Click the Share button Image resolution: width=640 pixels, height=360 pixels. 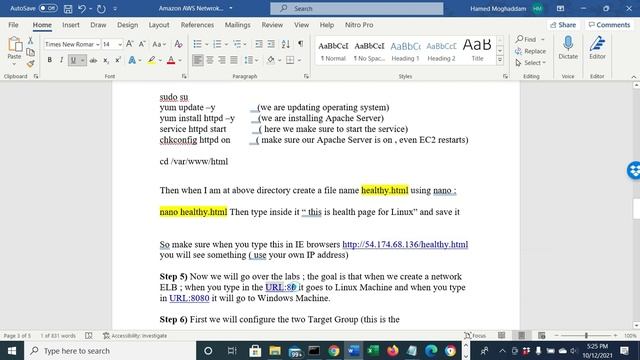(x=563, y=25)
